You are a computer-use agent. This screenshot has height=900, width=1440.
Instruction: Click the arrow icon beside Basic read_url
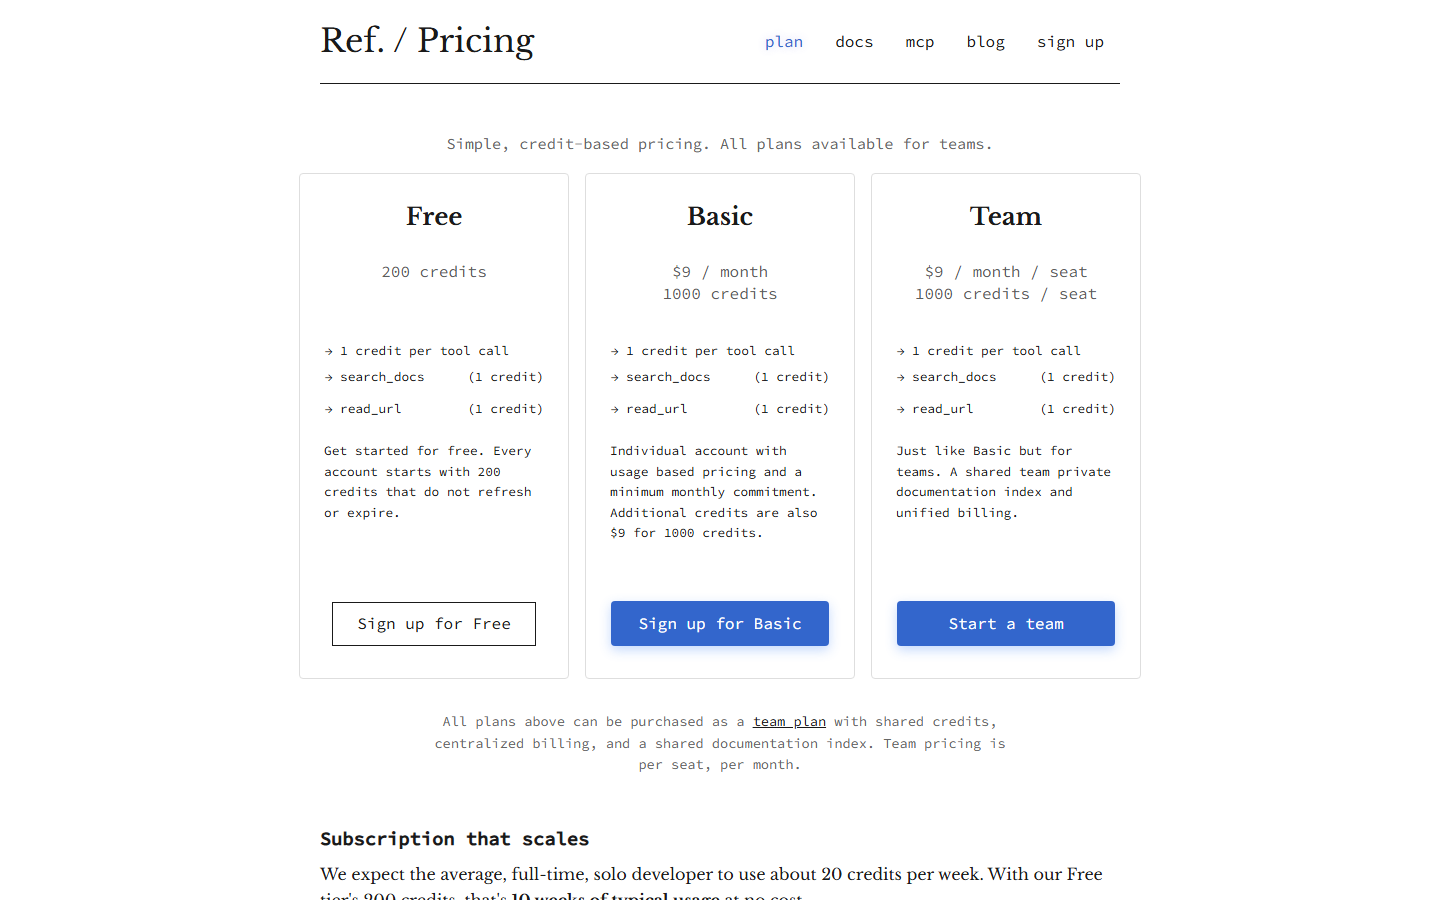click(615, 410)
